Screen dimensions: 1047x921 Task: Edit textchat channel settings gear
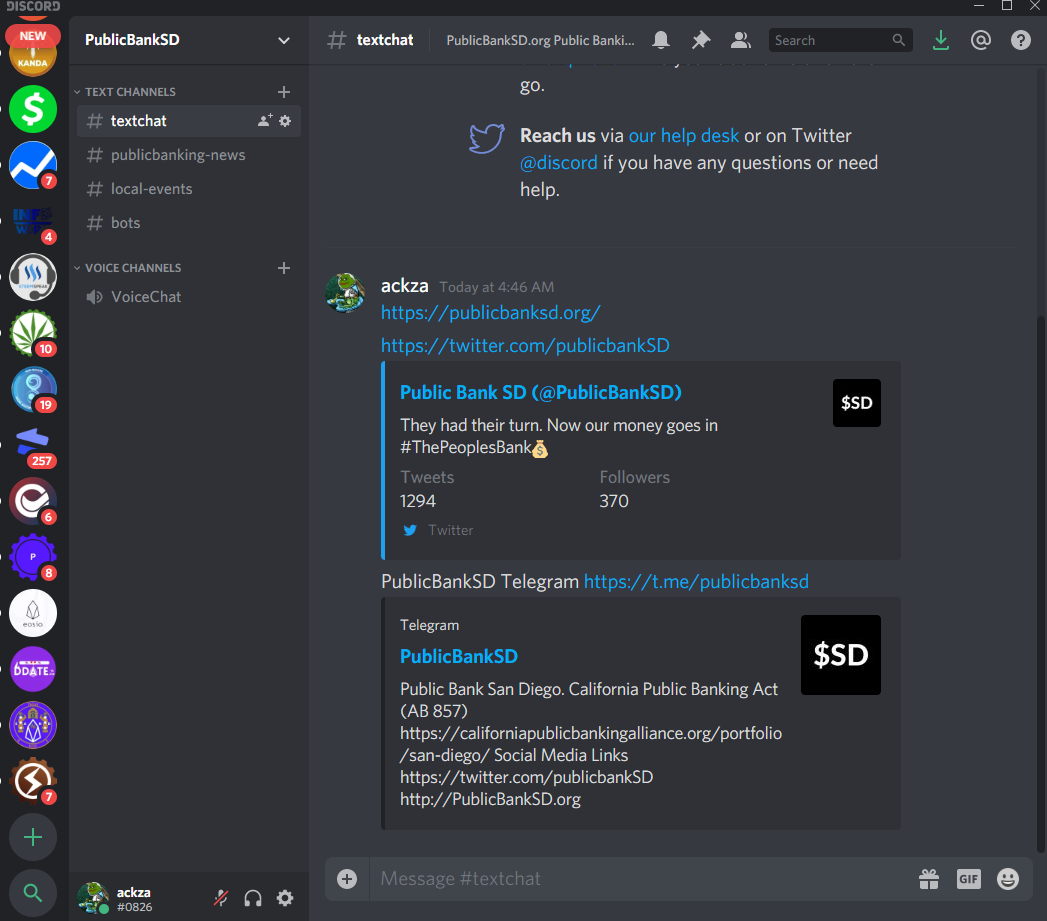click(x=285, y=121)
